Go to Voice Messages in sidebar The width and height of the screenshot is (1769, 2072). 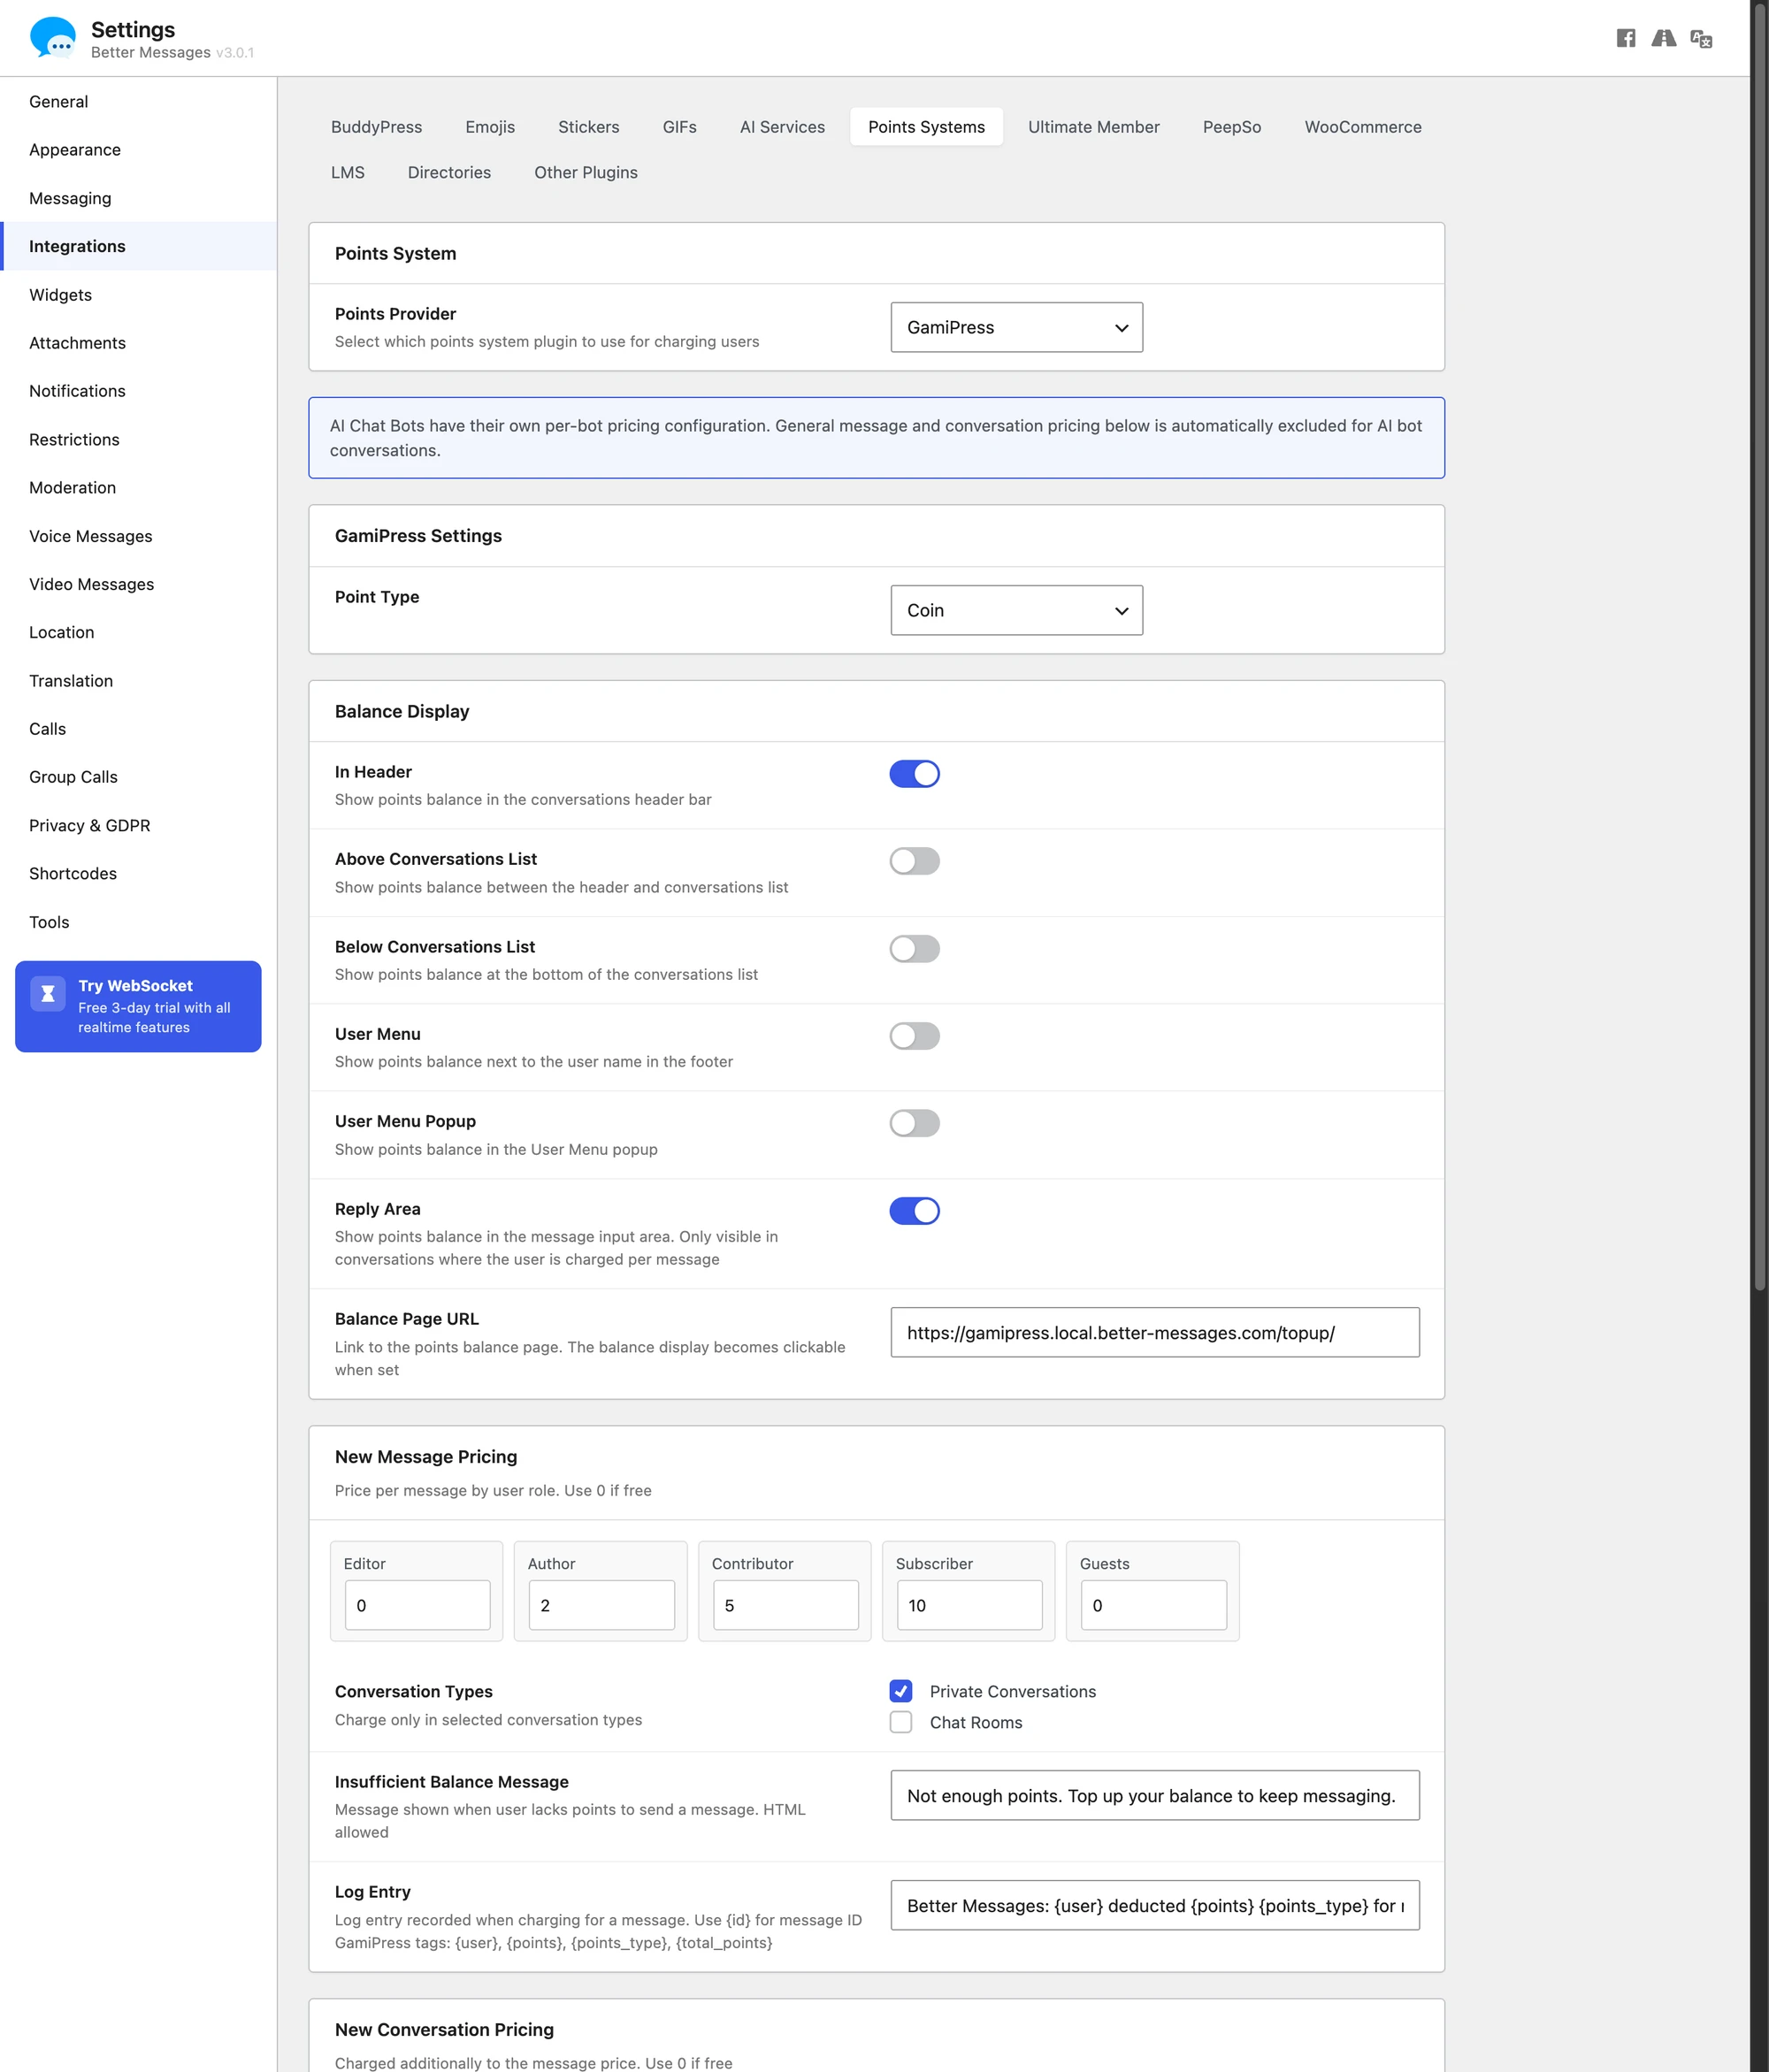(138, 536)
